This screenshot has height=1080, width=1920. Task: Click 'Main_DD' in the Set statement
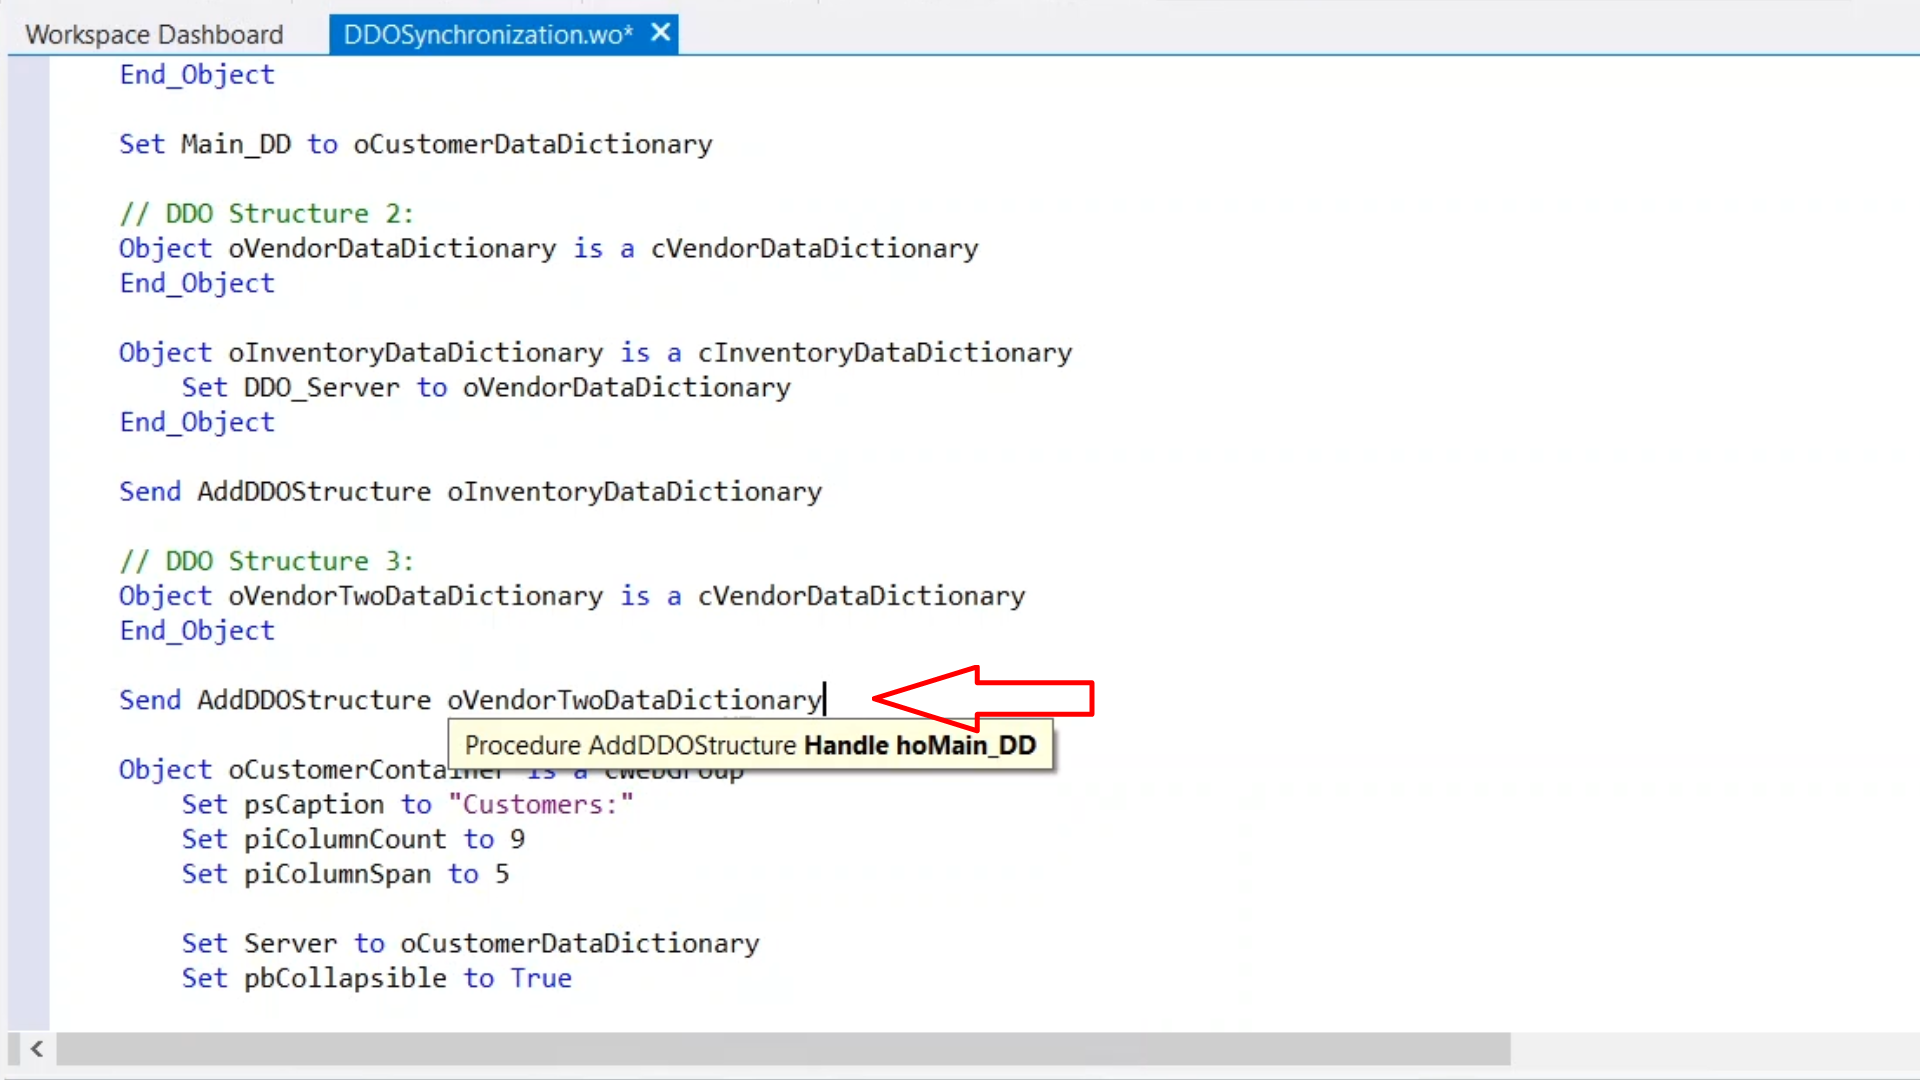tap(236, 144)
